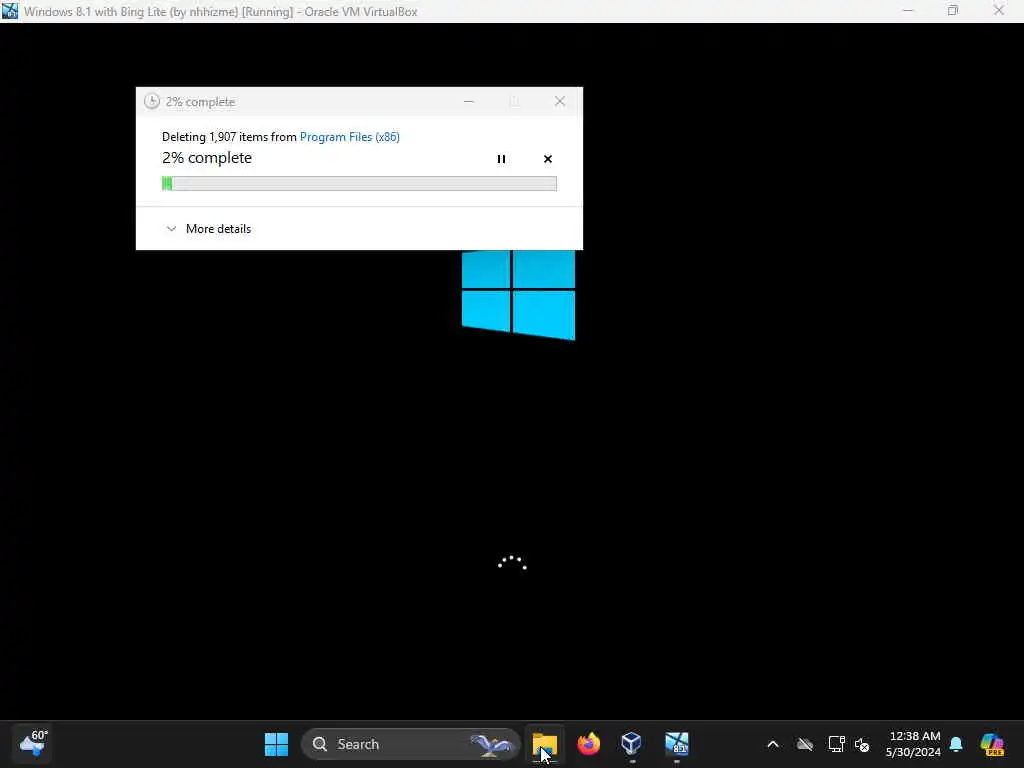Viewport: 1024px width, 768px height.
Task: Open the weather widget showing 60°
Action: pyautogui.click(x=33, y=744)
